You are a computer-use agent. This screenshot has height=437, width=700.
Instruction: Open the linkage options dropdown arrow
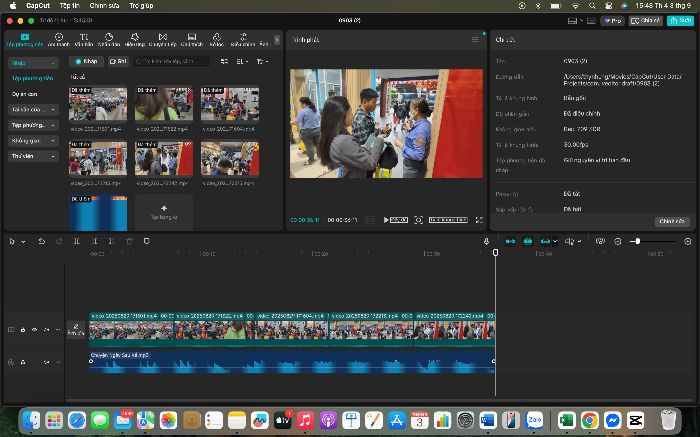555,241
